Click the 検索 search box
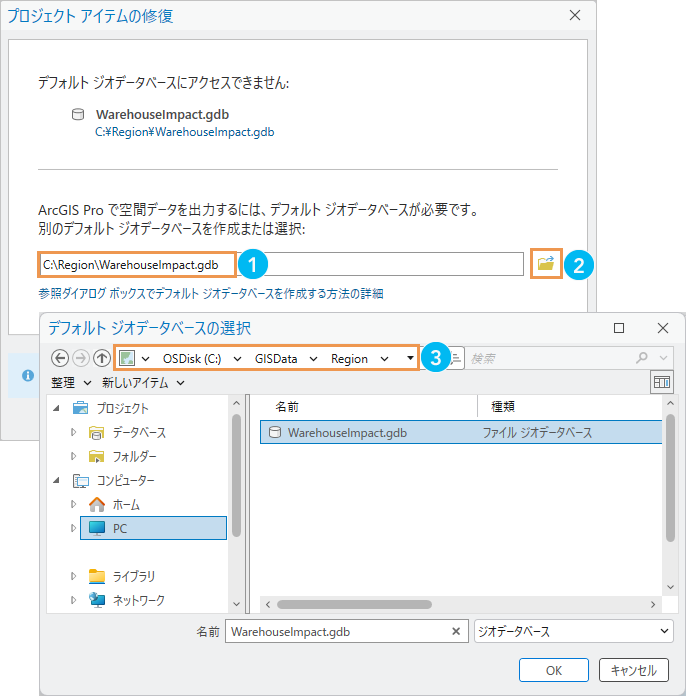Viewport: 686px width, 696px height. 549,358
